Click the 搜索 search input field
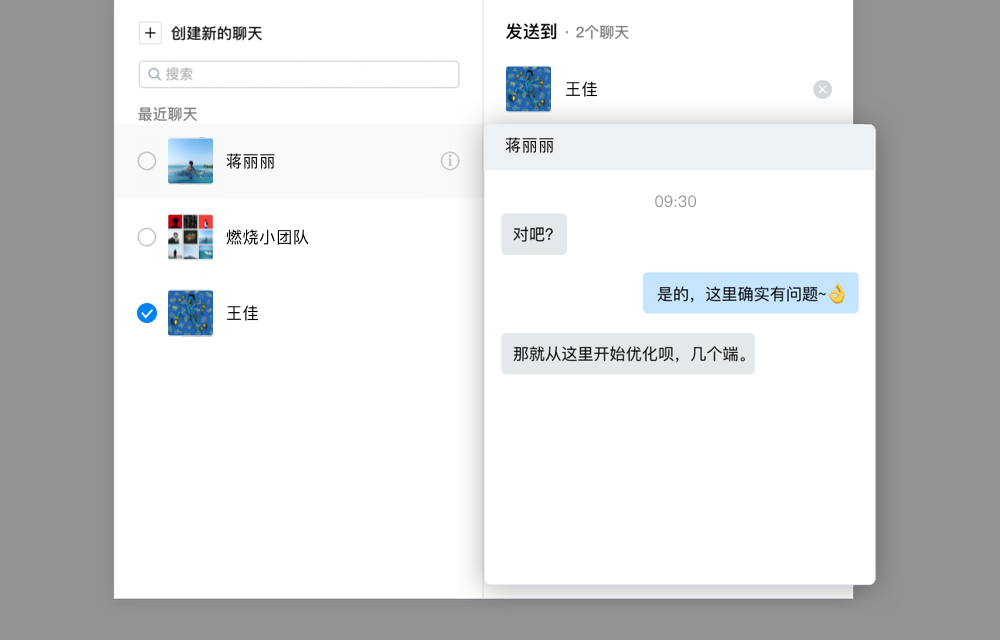 (298, 73)
